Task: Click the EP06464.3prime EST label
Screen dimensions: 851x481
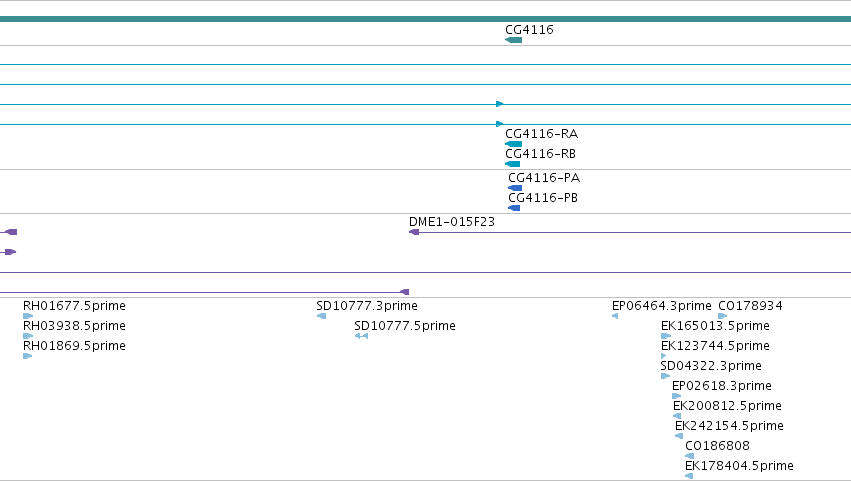Action: (x=662, y=306)
